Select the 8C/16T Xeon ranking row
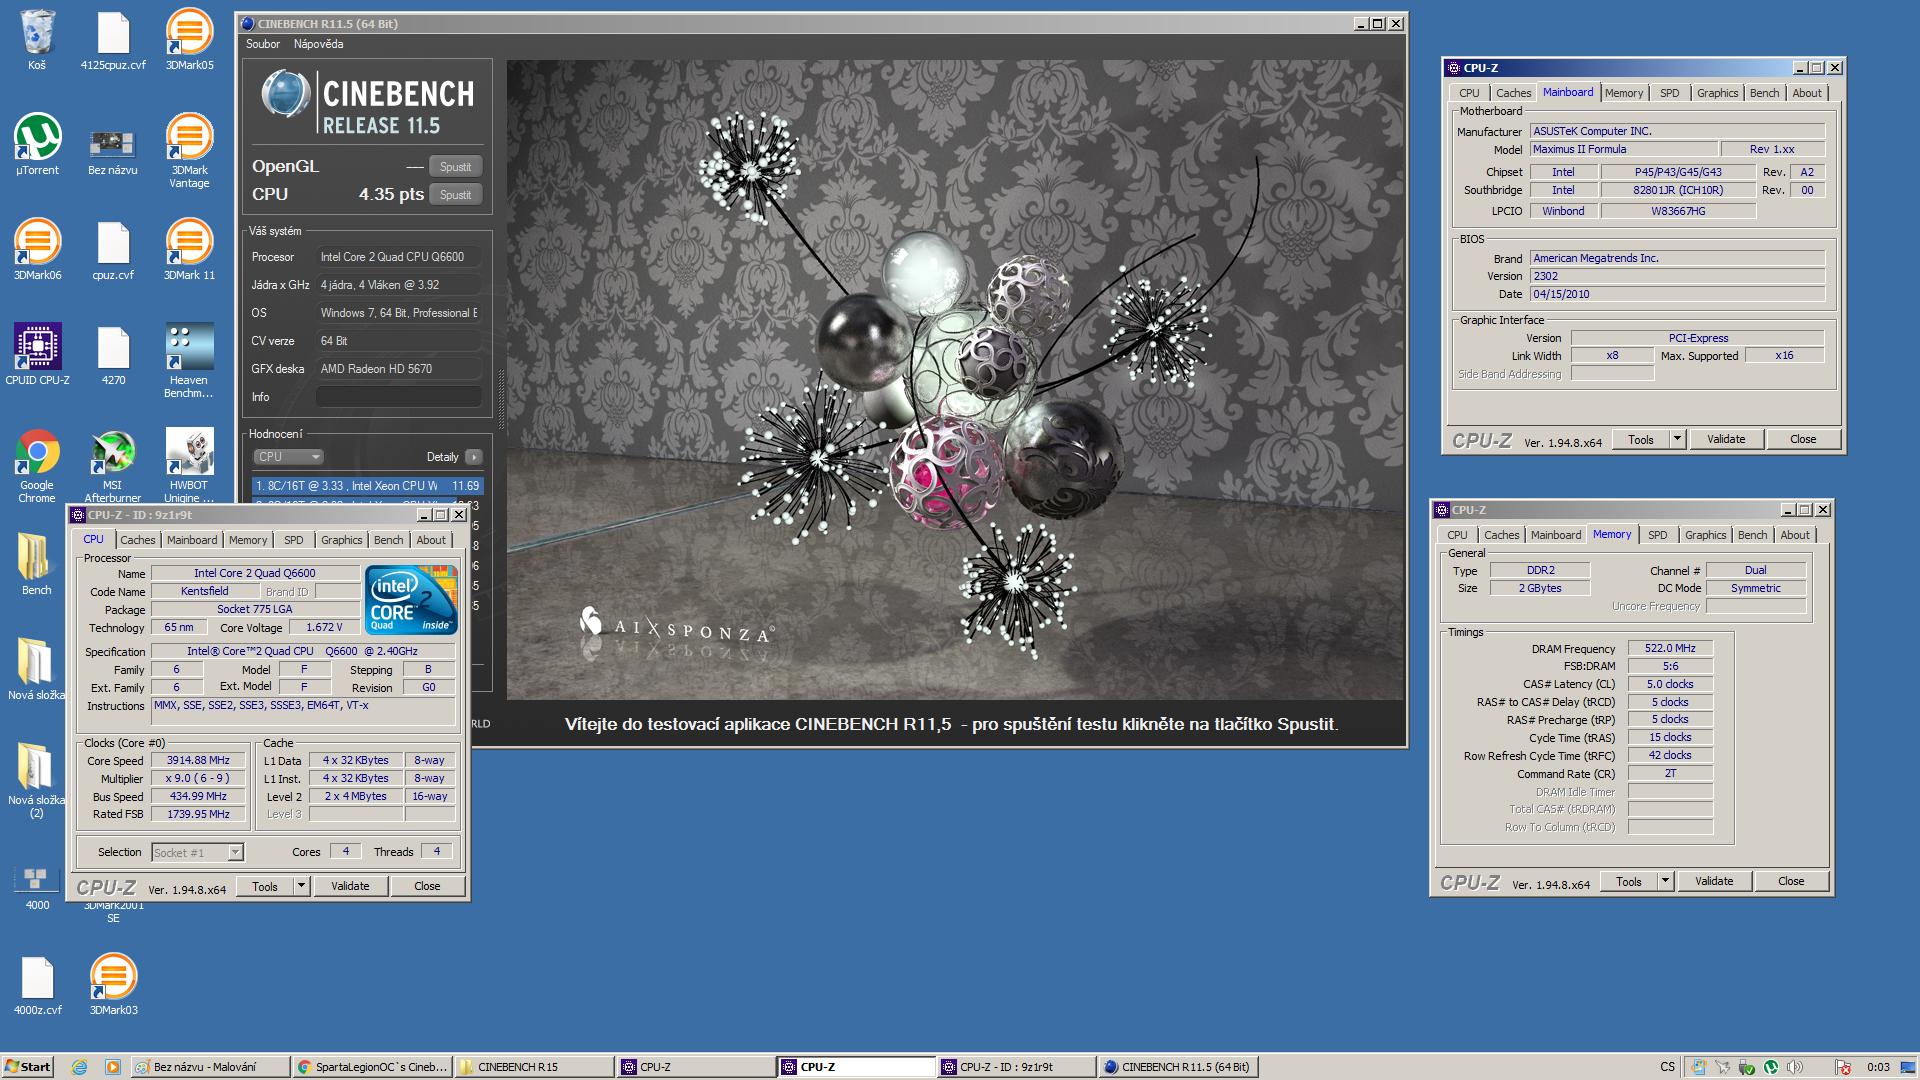1920x1080 pixels. coord(368,486)
